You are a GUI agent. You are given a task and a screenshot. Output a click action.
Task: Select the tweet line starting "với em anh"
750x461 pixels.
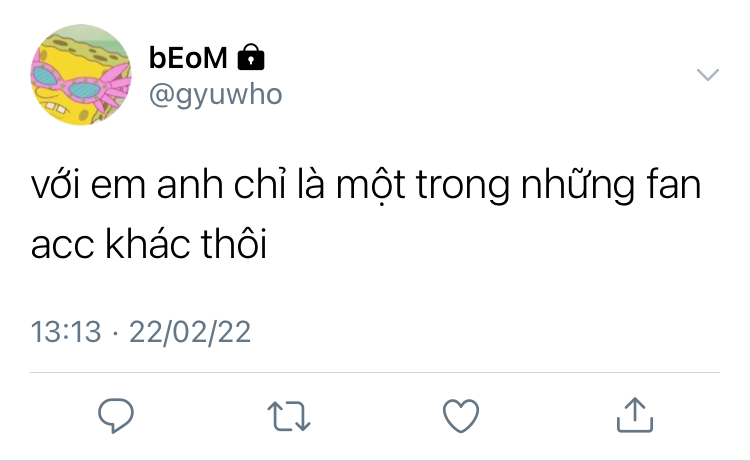coord(366,186)
